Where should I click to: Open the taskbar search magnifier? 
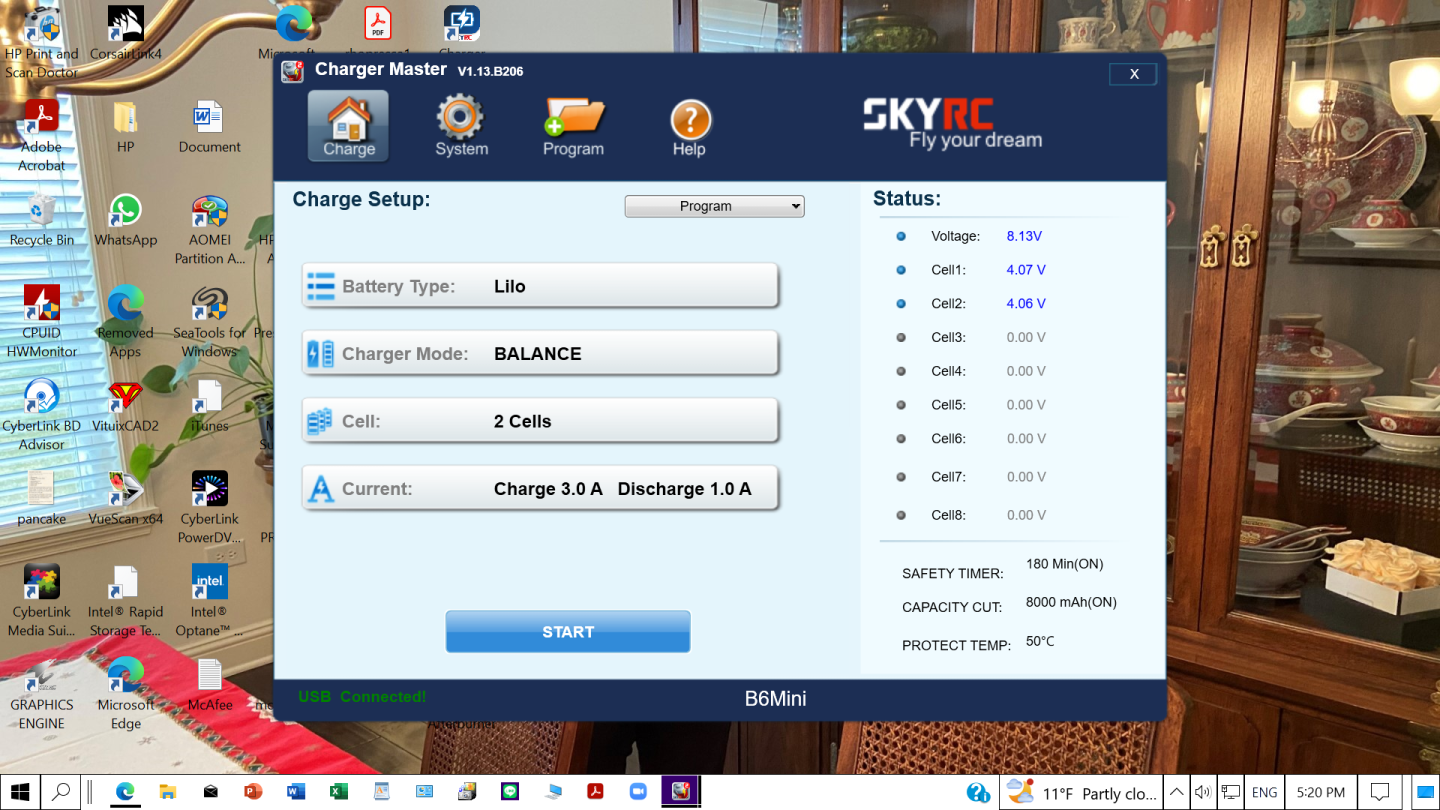61,792
